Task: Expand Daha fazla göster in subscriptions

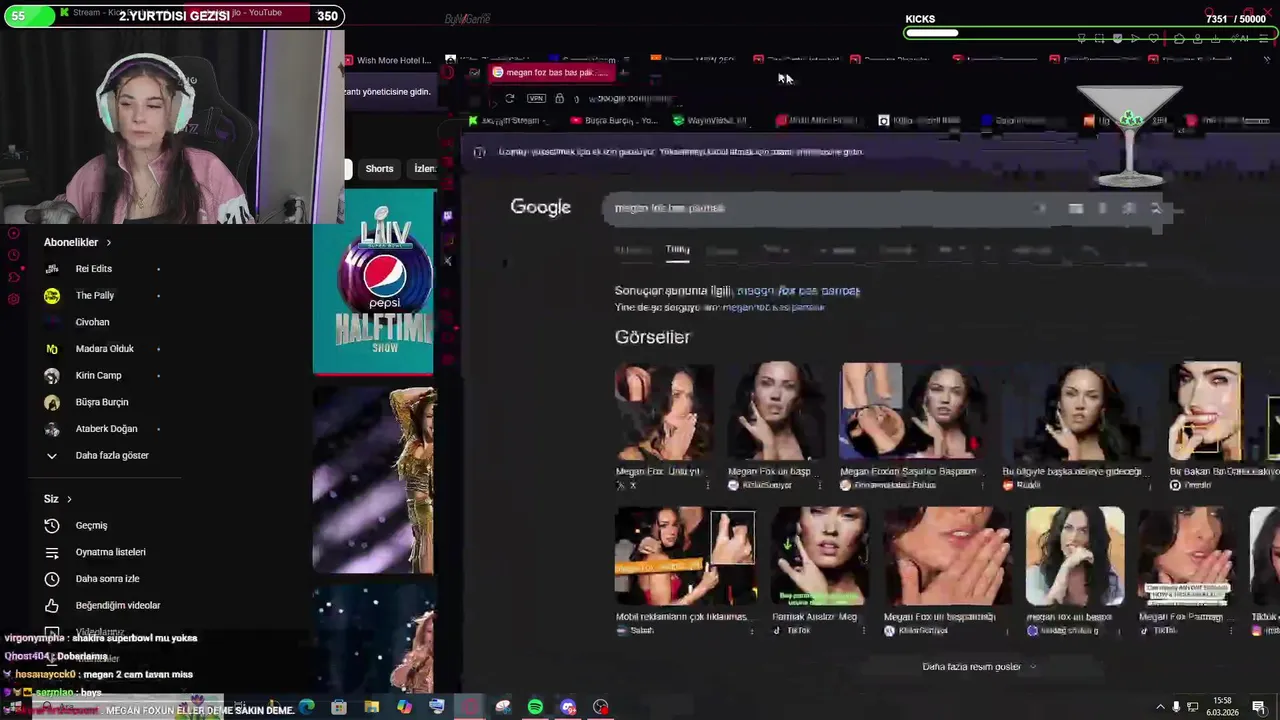Action: pos(111,456)
